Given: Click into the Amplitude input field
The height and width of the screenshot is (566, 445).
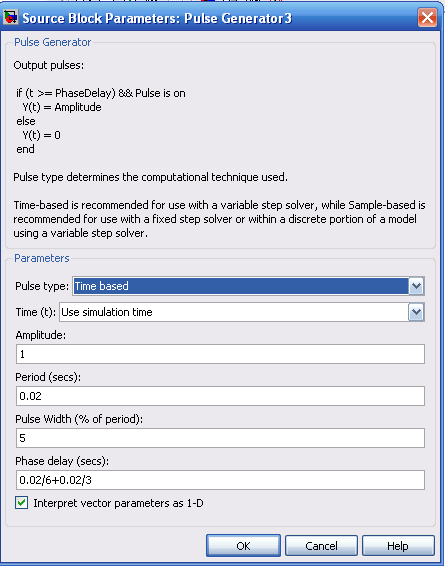Looking at the screenshot, I should point(220,354).
